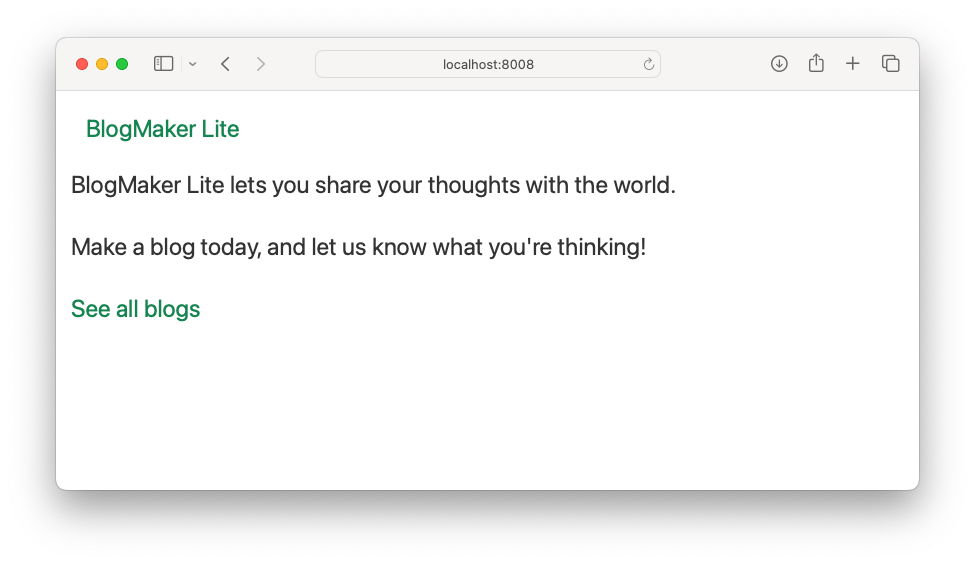Go forward with the right arrow
Viewport: 975px width, 564px height.
pyautogui.click(x=261, y=64)
